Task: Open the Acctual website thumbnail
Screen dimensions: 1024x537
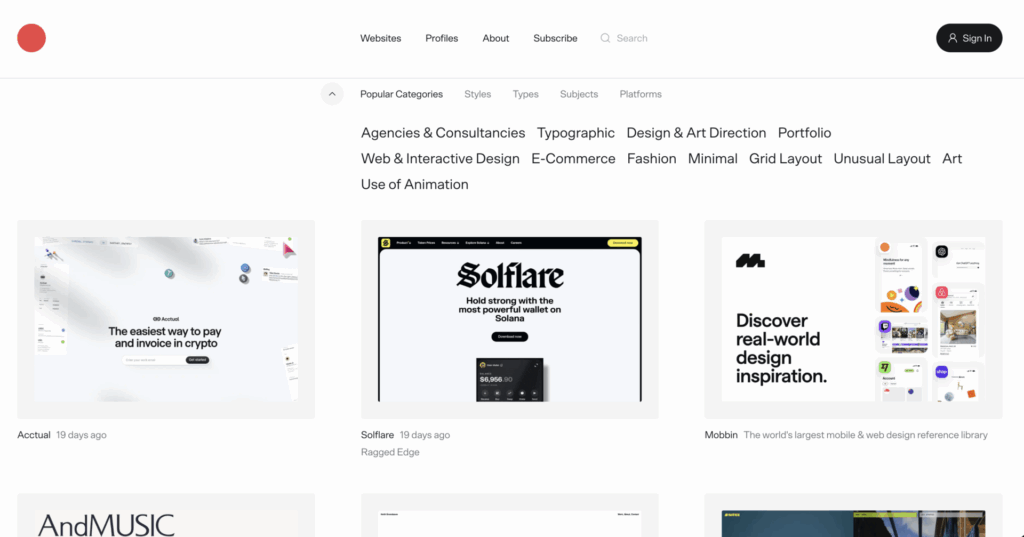Action: tap(166, 319)
